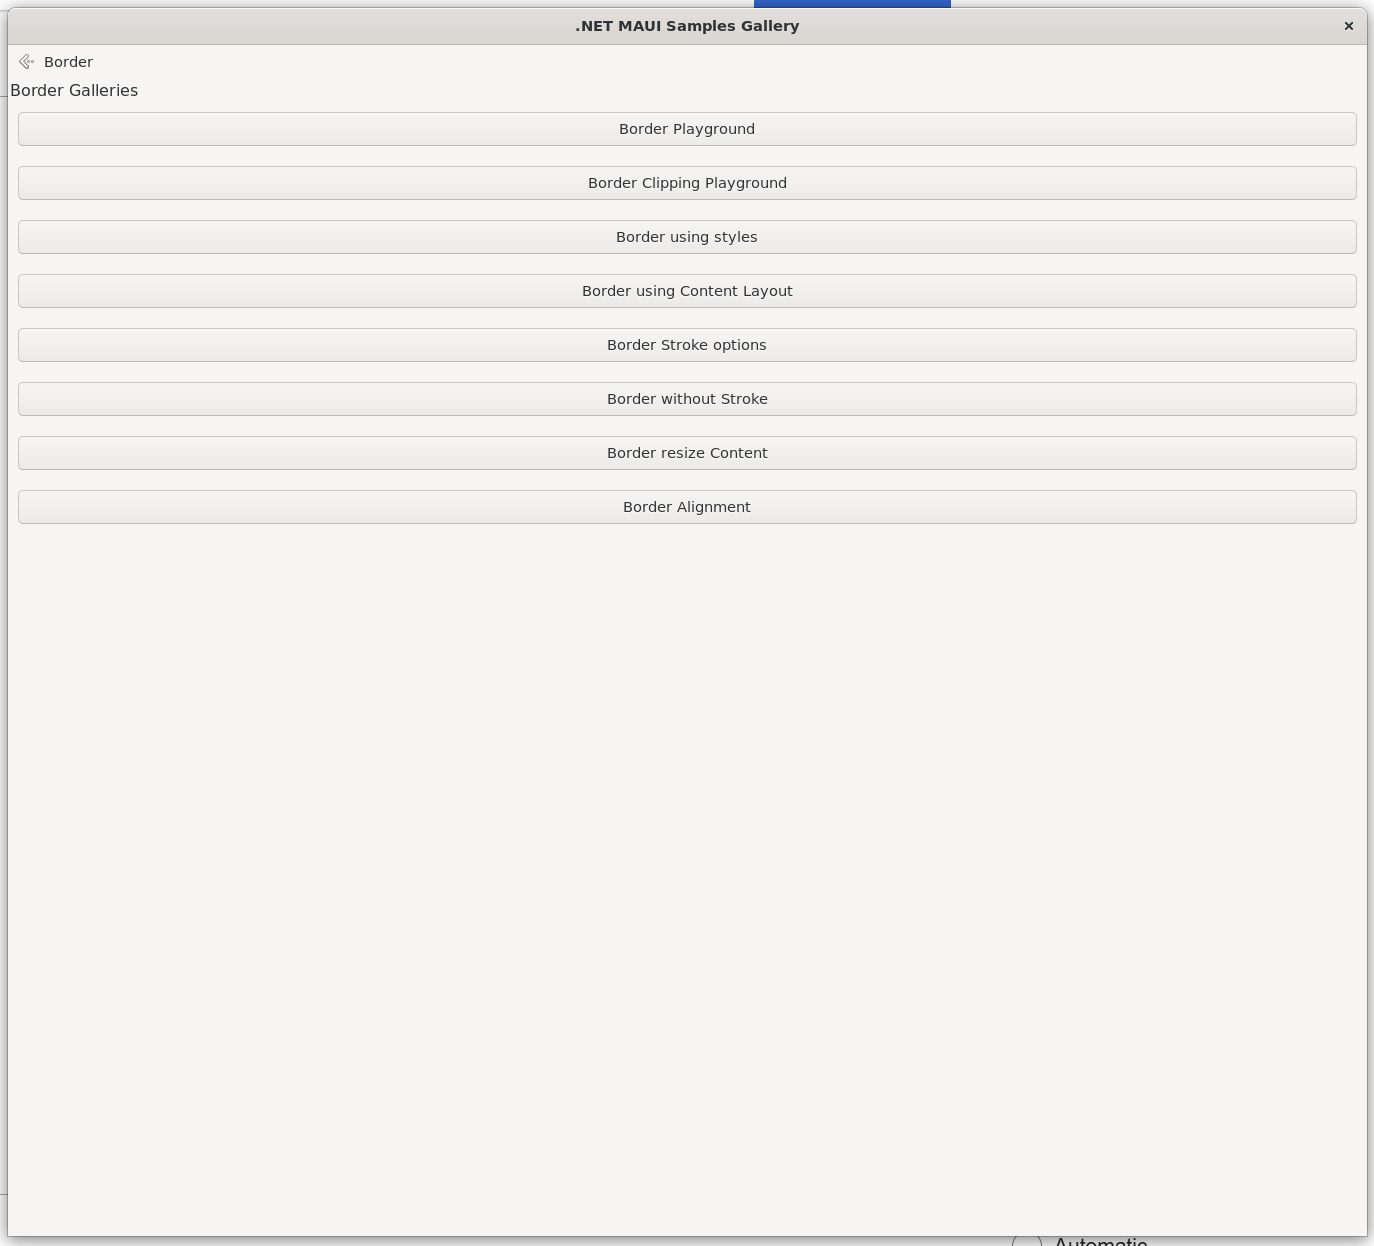Choose the Border Alignment gallery
The image size is (1374, 1246).
coord(687,507)
